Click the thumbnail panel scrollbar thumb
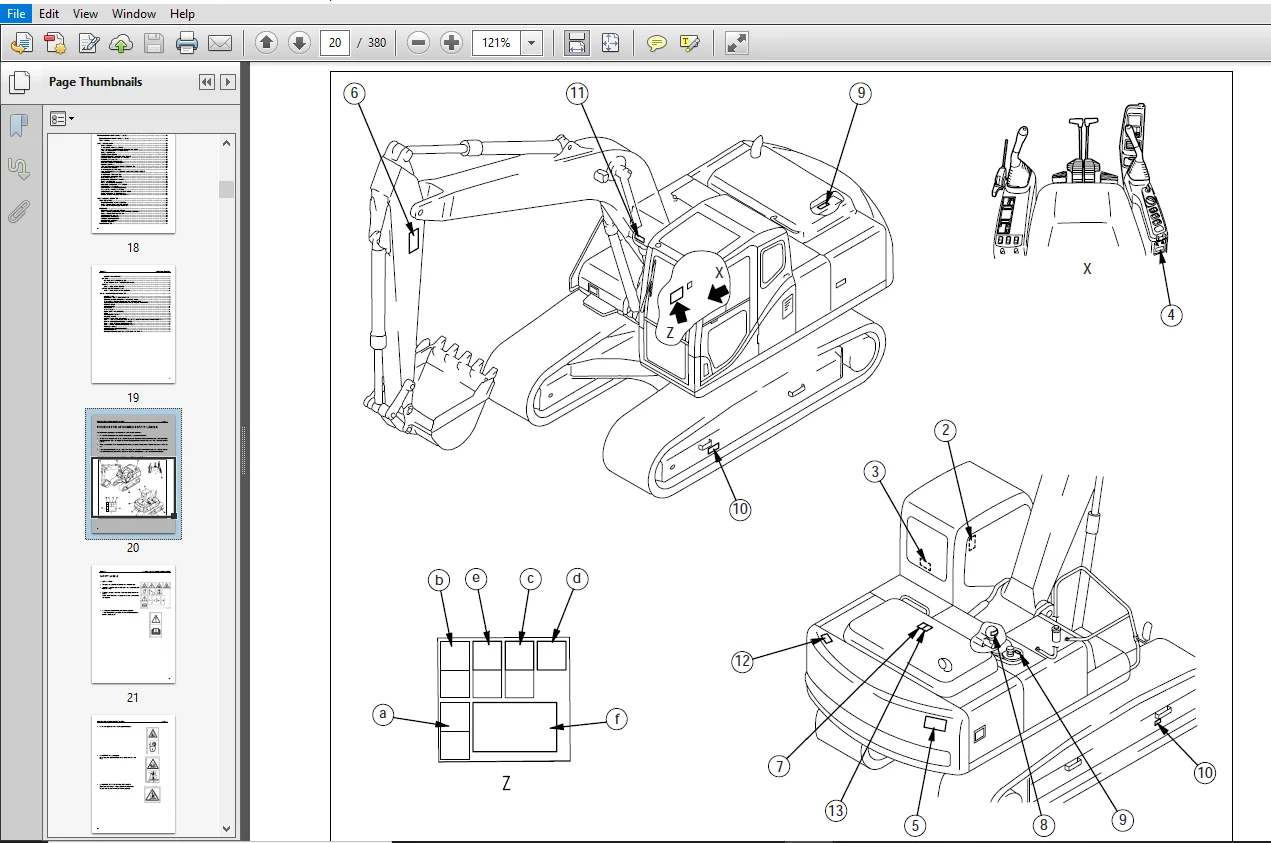Image resolution: width=1271 pixels, height=843 pixels. (x=226, y=189)
